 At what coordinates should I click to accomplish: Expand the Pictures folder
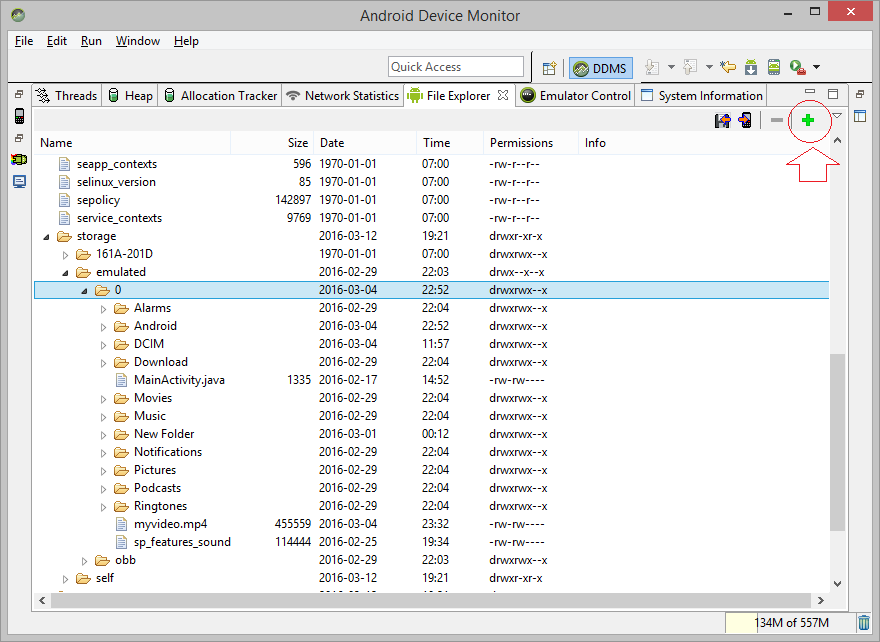point(104,471)
